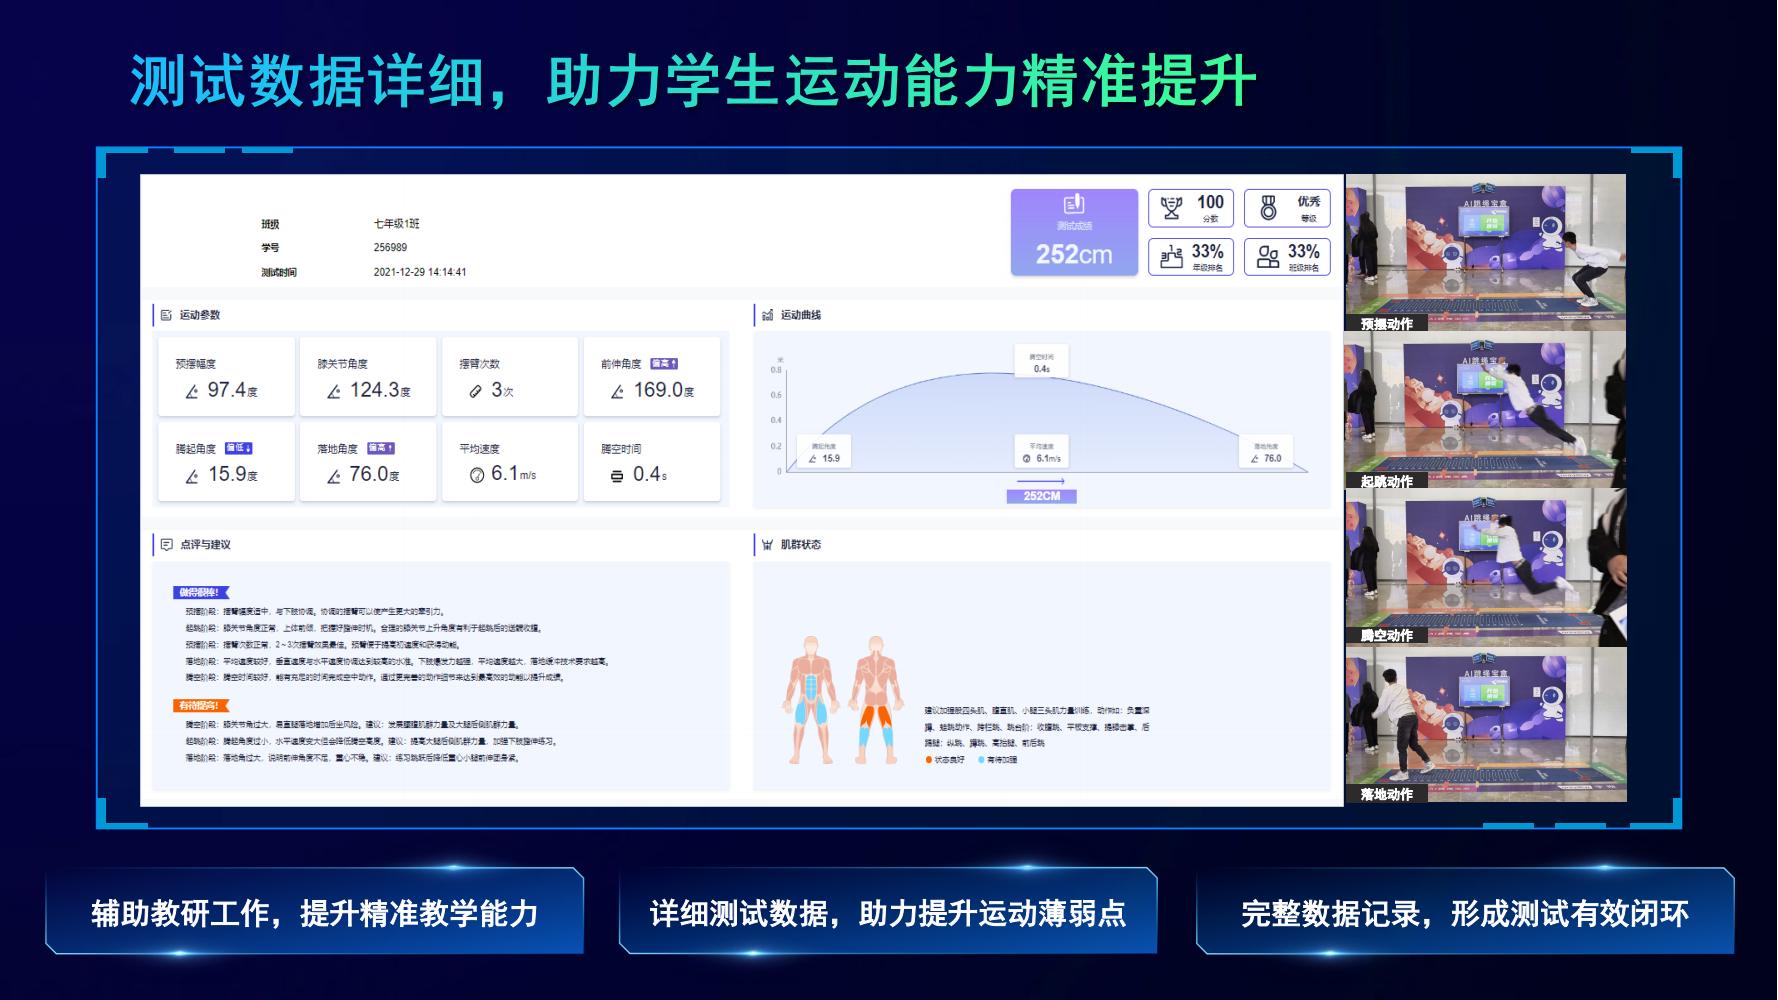Viewport: 1778px width, 1000px height.
Task: Click the ruler icon beside 3次
Action: coord(476,392)
